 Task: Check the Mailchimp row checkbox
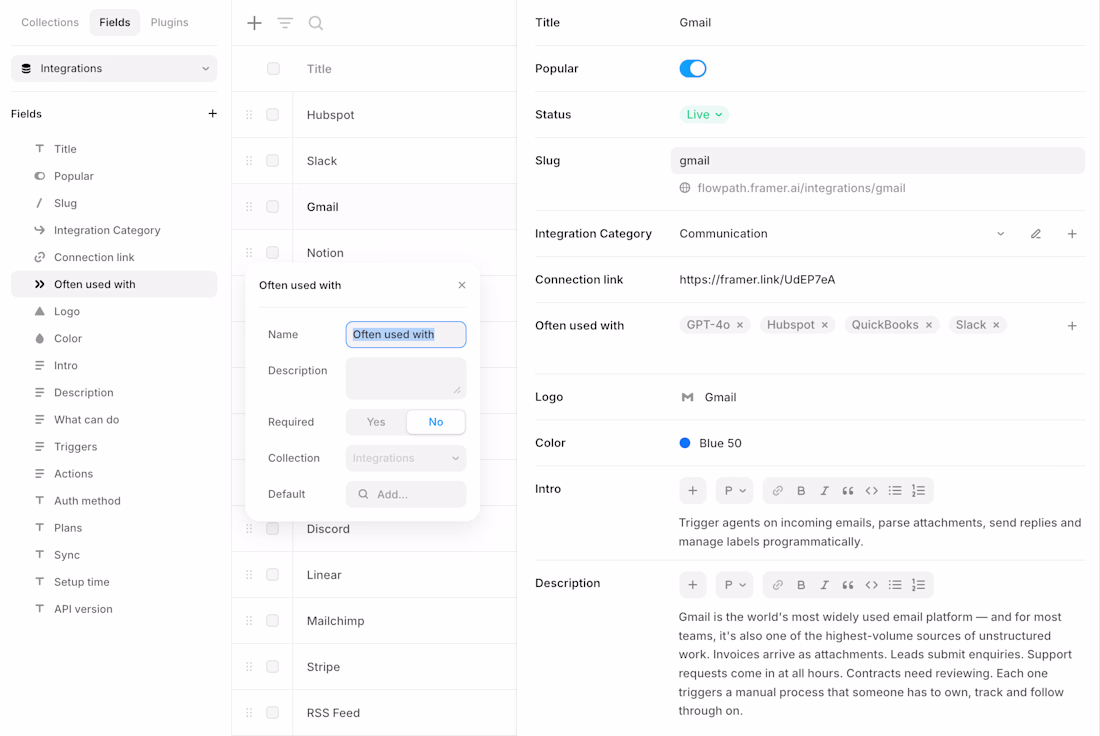click(273, 620)
